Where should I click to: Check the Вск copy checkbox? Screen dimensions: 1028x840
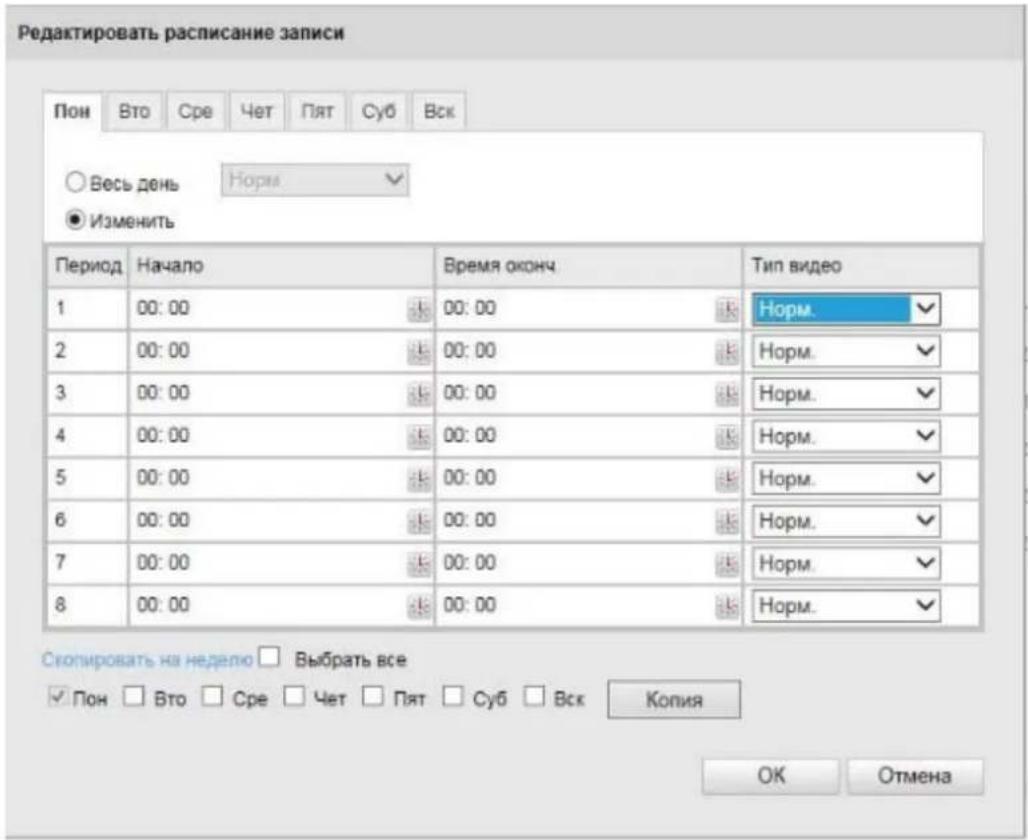(534, 696)
